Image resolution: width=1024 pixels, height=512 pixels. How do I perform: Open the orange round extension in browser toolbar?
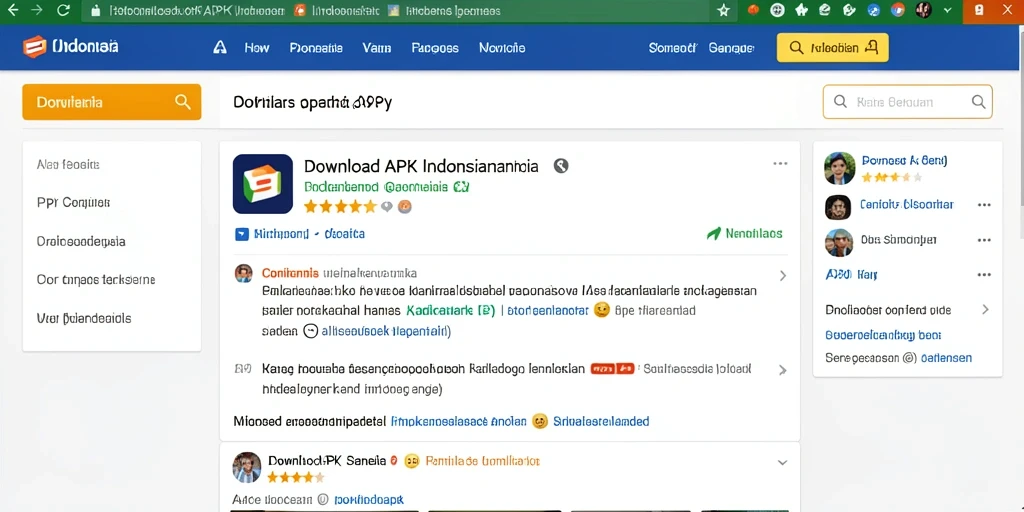753,10
